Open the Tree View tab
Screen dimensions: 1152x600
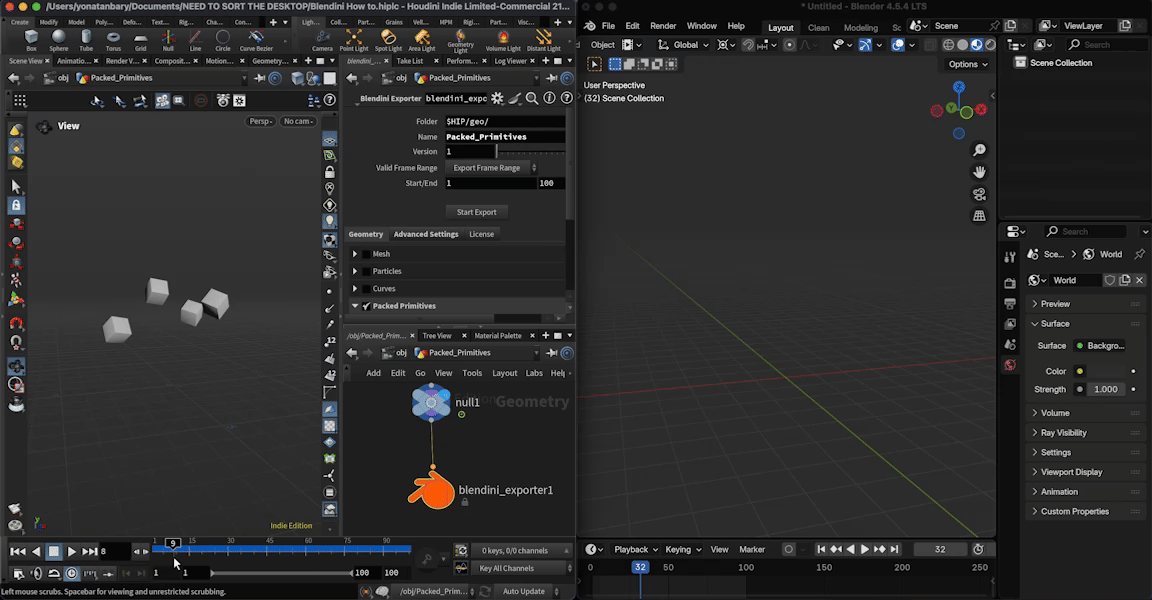point(437,336)
